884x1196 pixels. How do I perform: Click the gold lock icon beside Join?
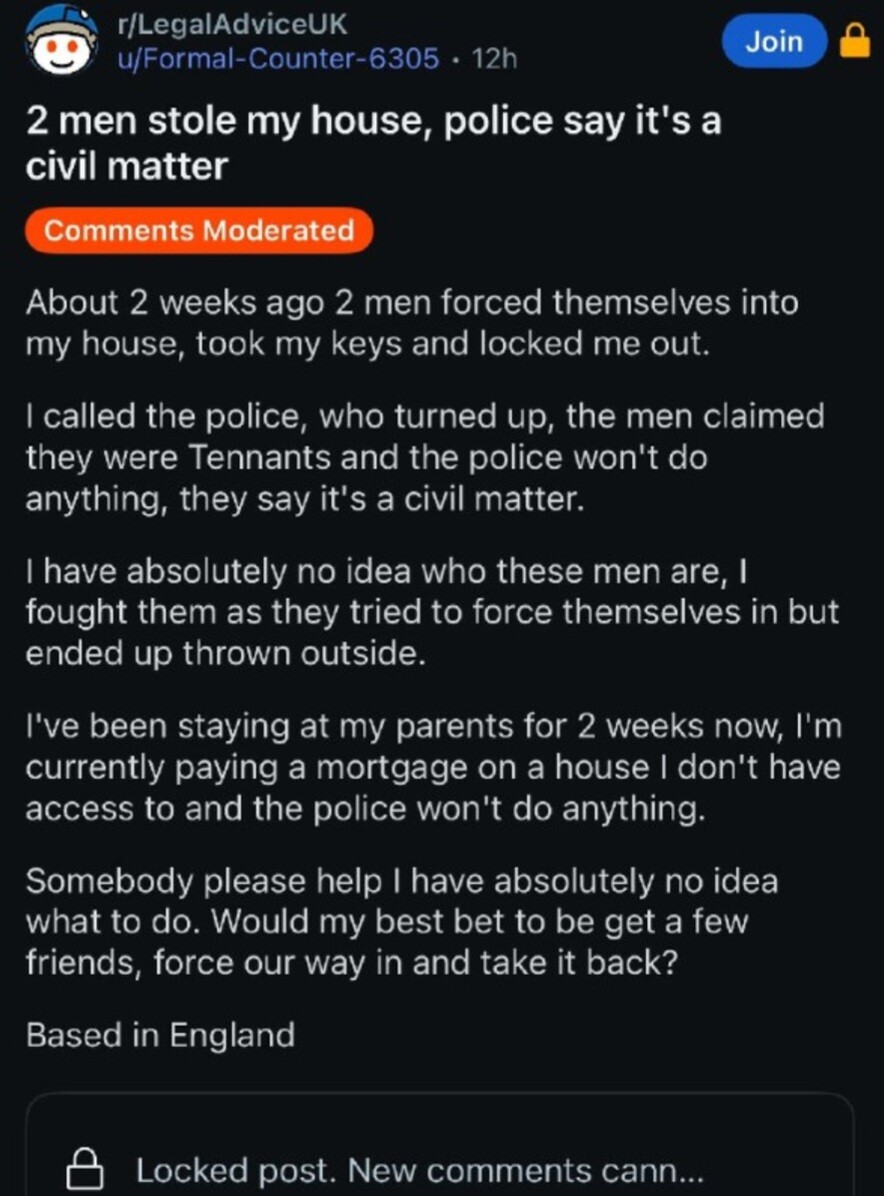point(853,42)
